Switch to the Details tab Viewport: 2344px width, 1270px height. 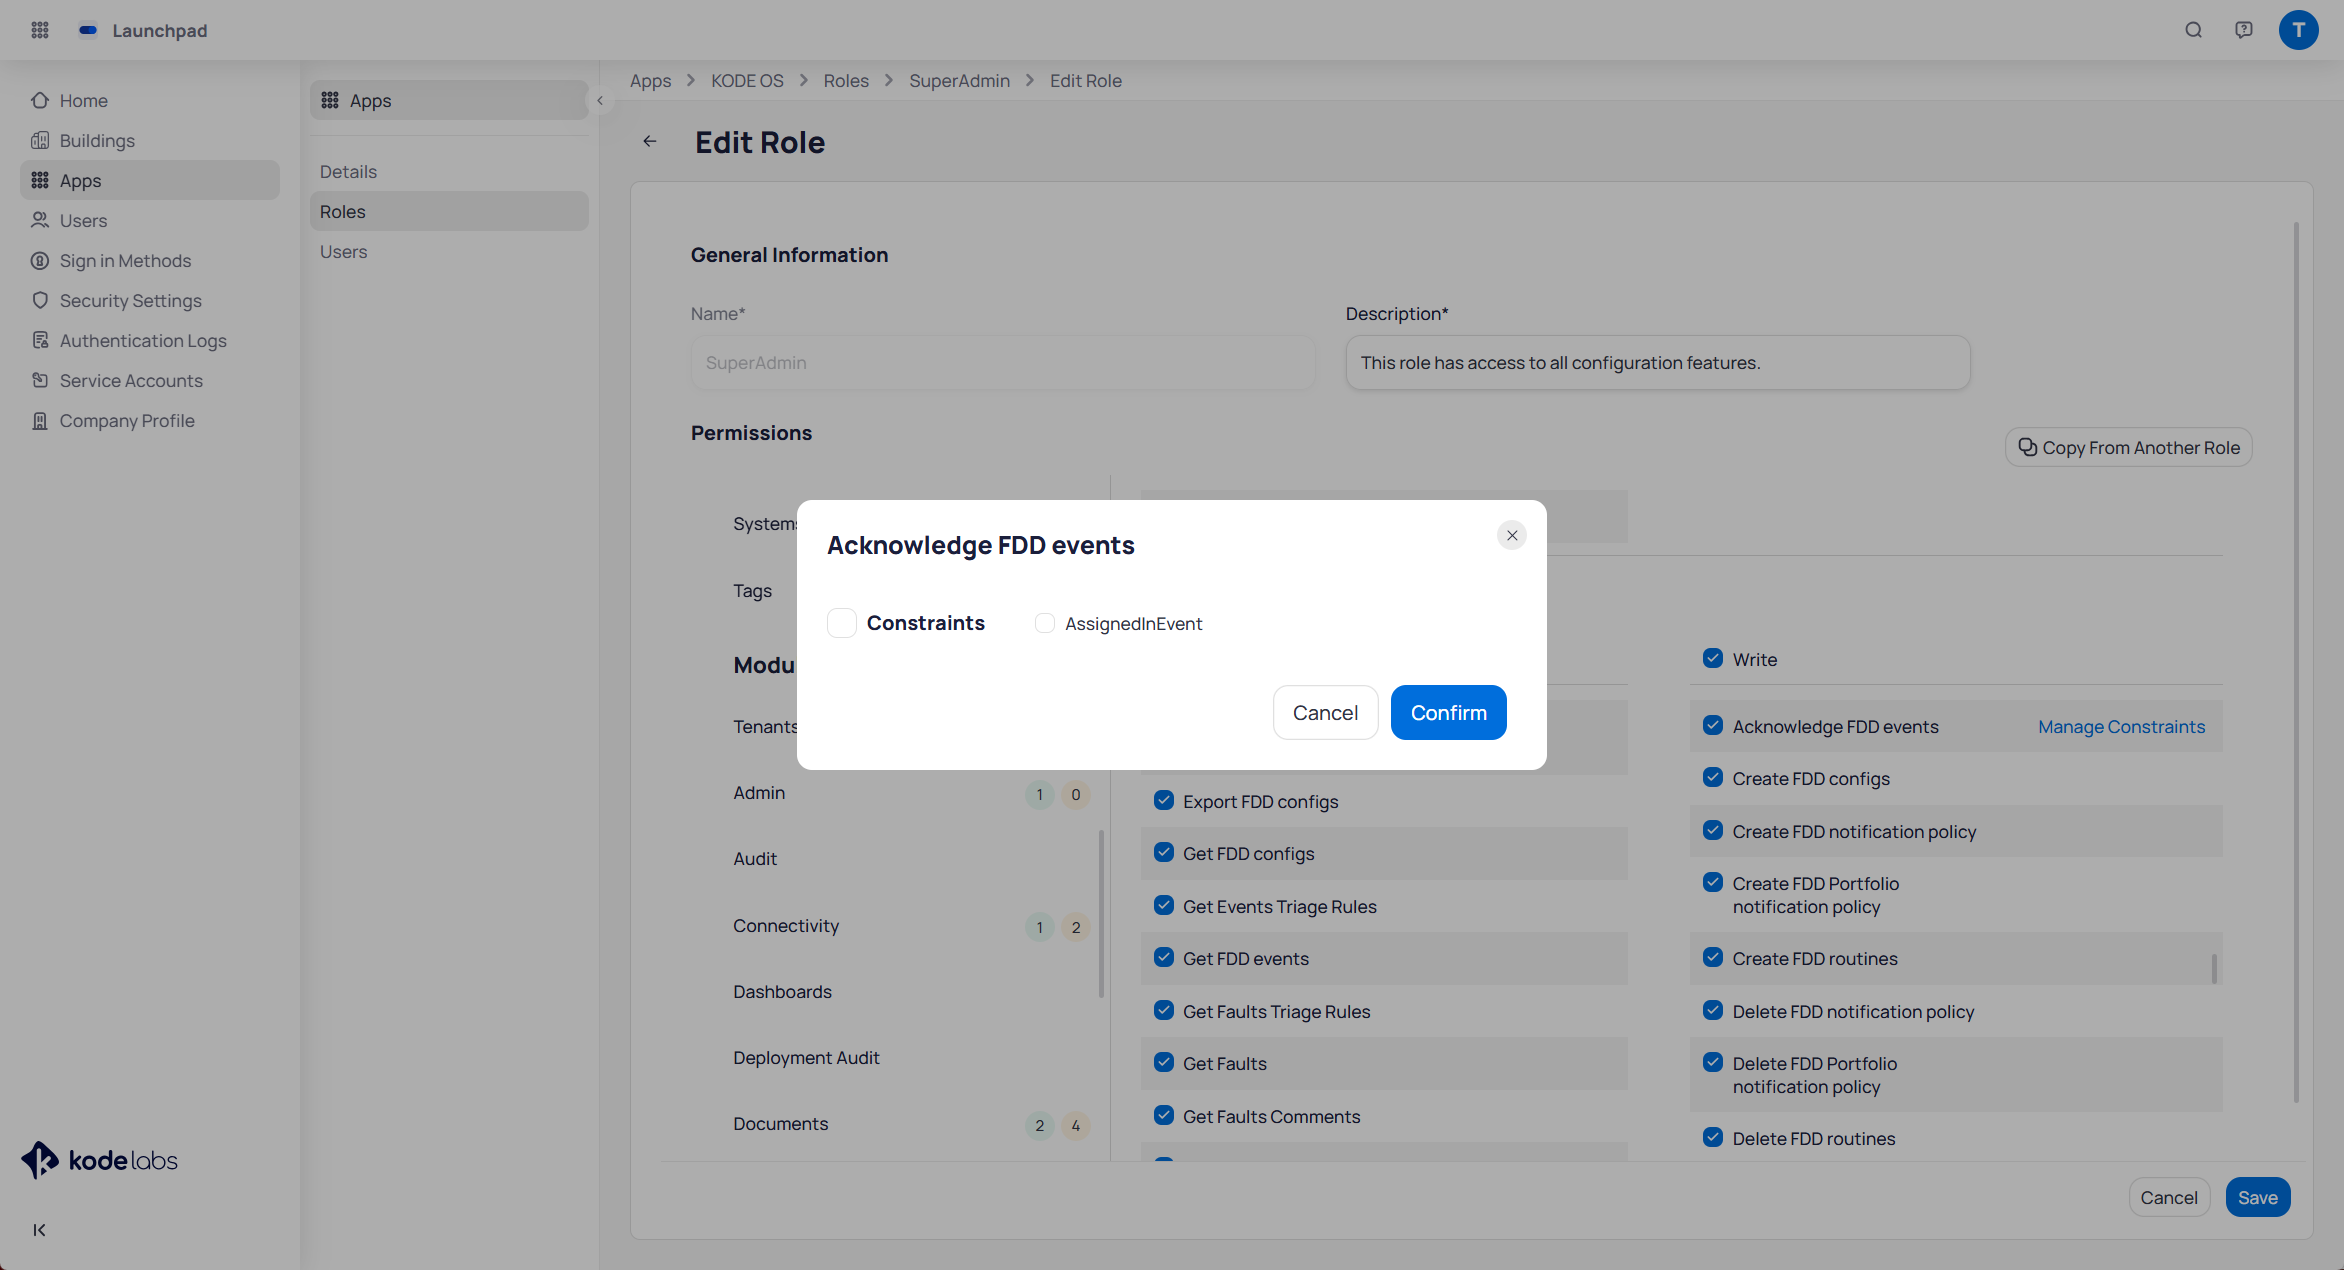[x=449, y=171]
